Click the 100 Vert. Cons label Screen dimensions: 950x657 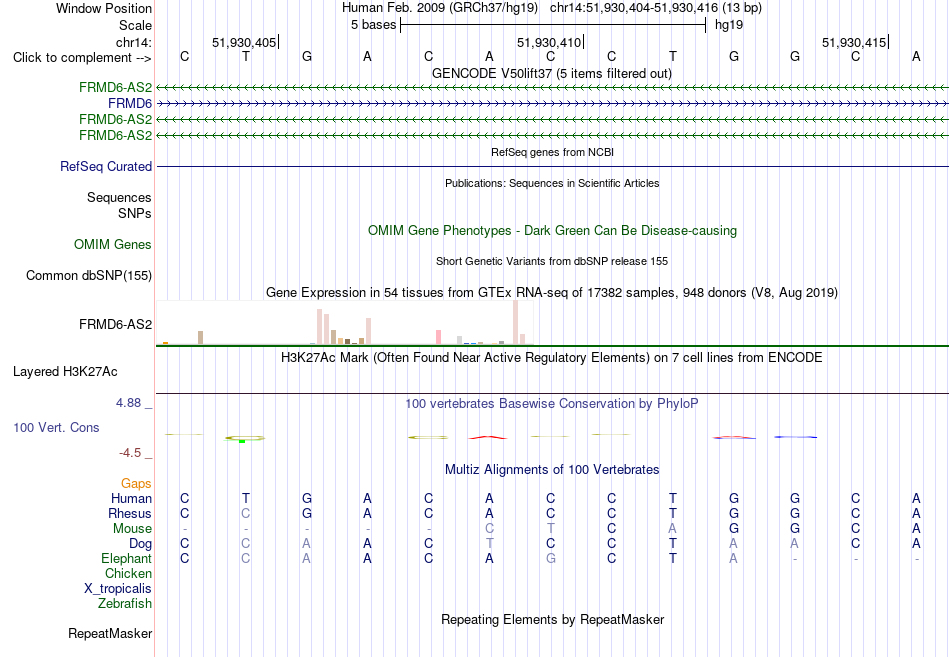pos(56,428)
